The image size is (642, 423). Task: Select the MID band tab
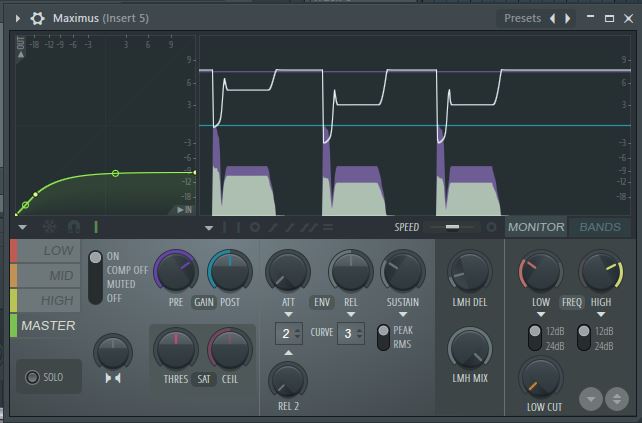pyautogui.click(x=45, y=276)
